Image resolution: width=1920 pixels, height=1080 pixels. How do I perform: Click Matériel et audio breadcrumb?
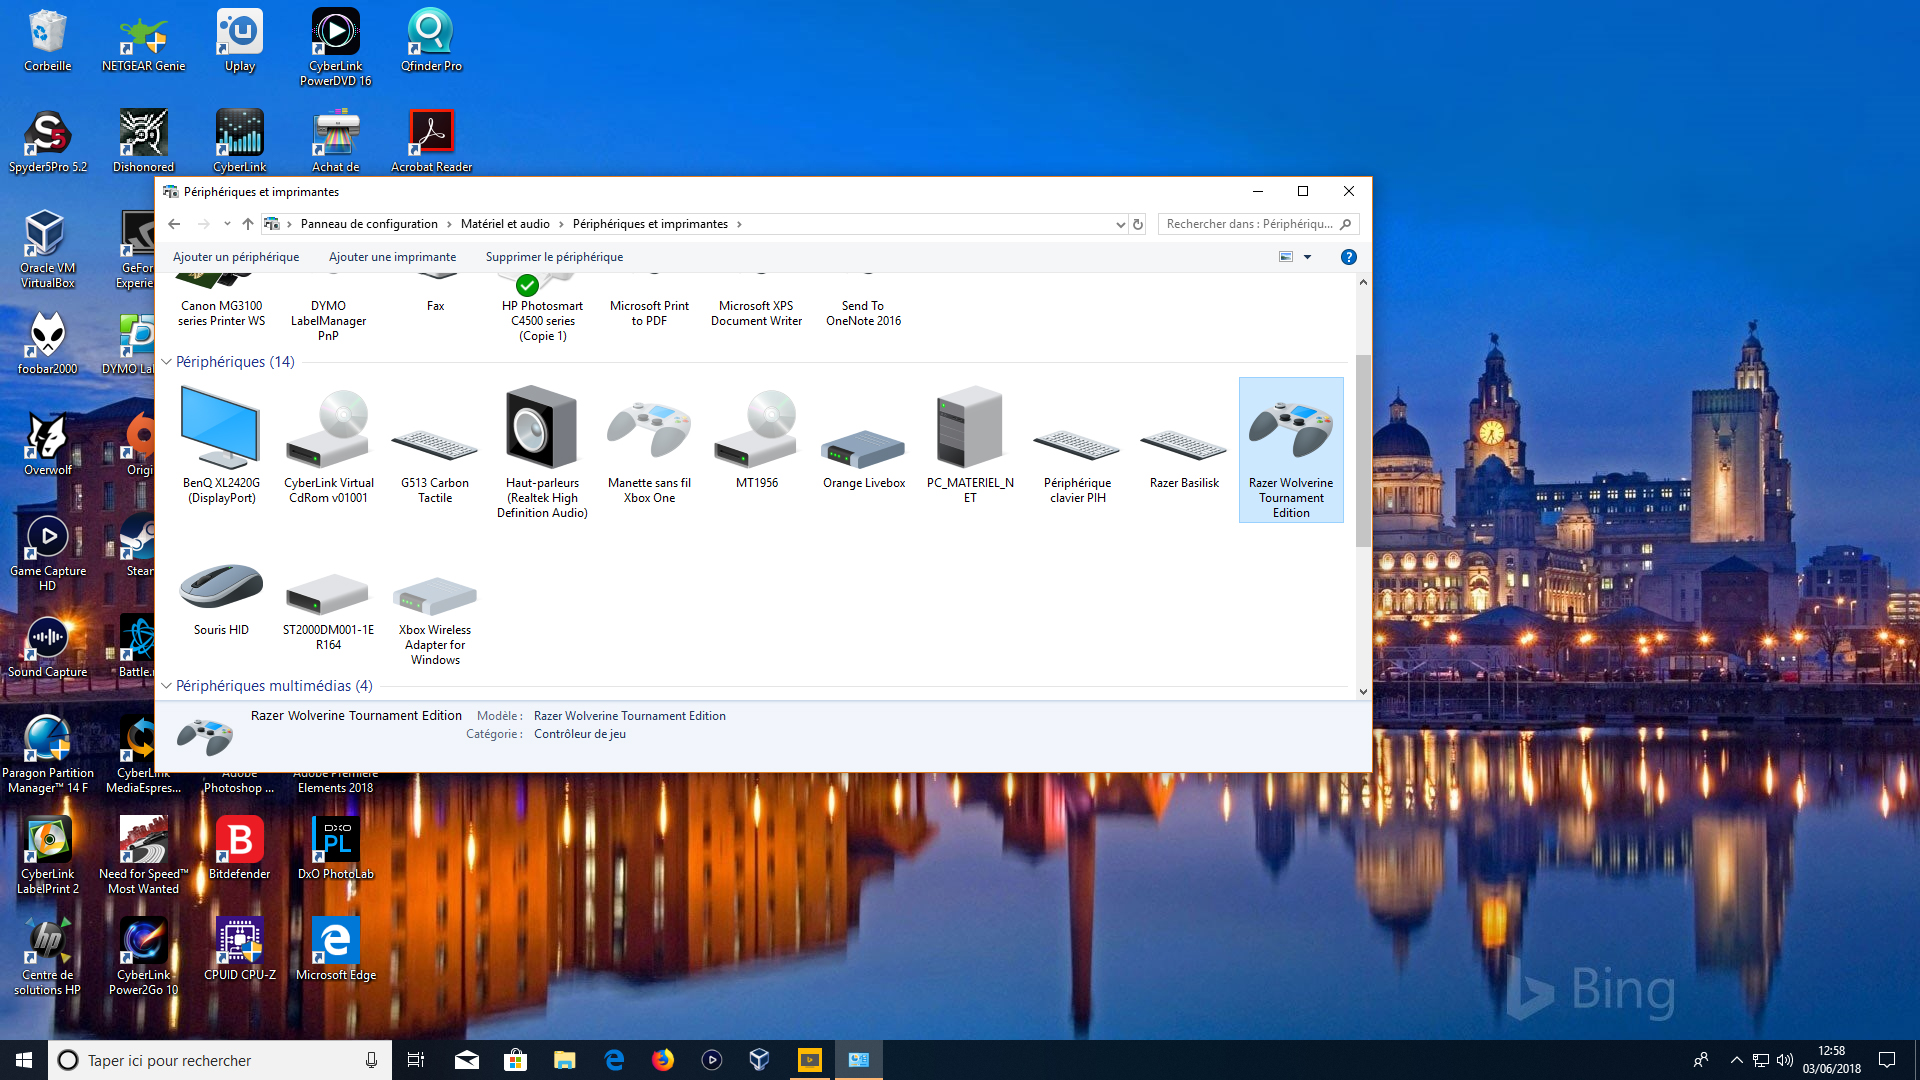(505, 224)
